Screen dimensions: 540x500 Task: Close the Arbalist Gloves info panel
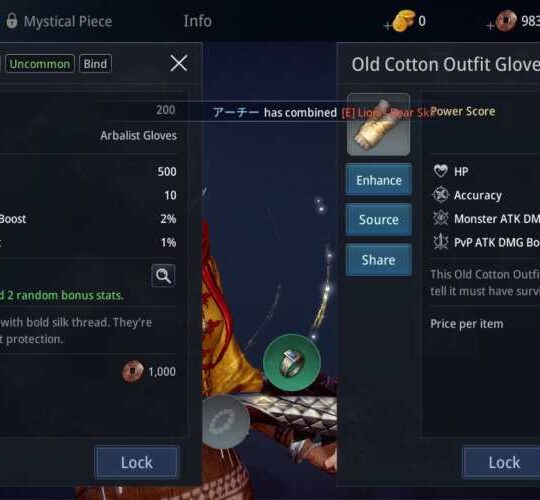pos(178,63)
